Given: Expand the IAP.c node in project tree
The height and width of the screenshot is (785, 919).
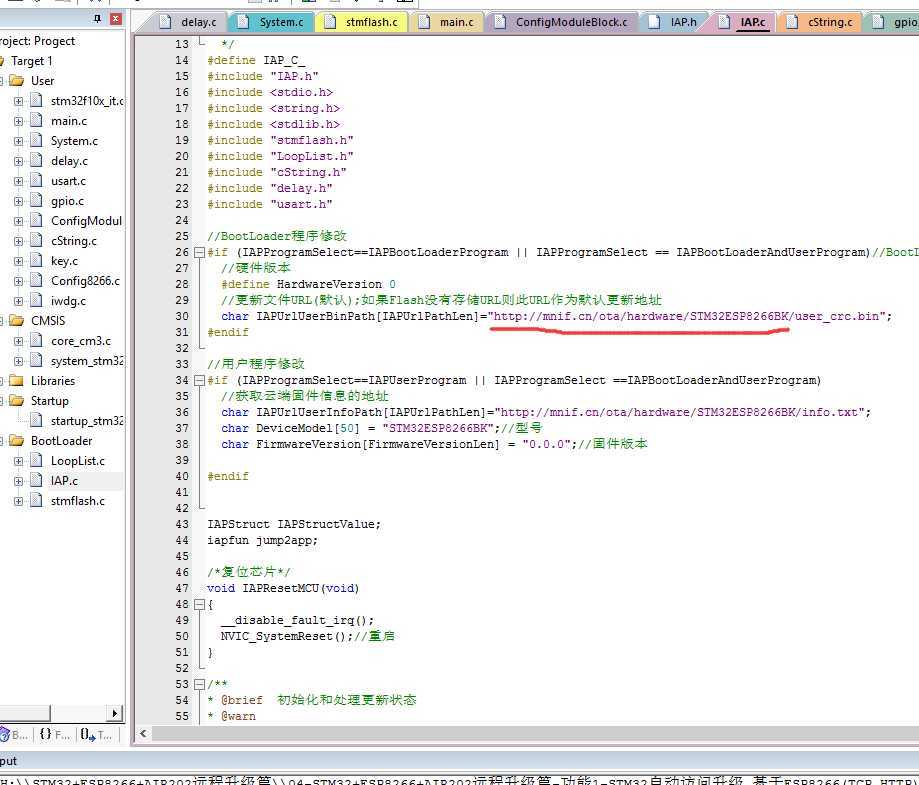Looking at the screenshot, I should [19, 481].
